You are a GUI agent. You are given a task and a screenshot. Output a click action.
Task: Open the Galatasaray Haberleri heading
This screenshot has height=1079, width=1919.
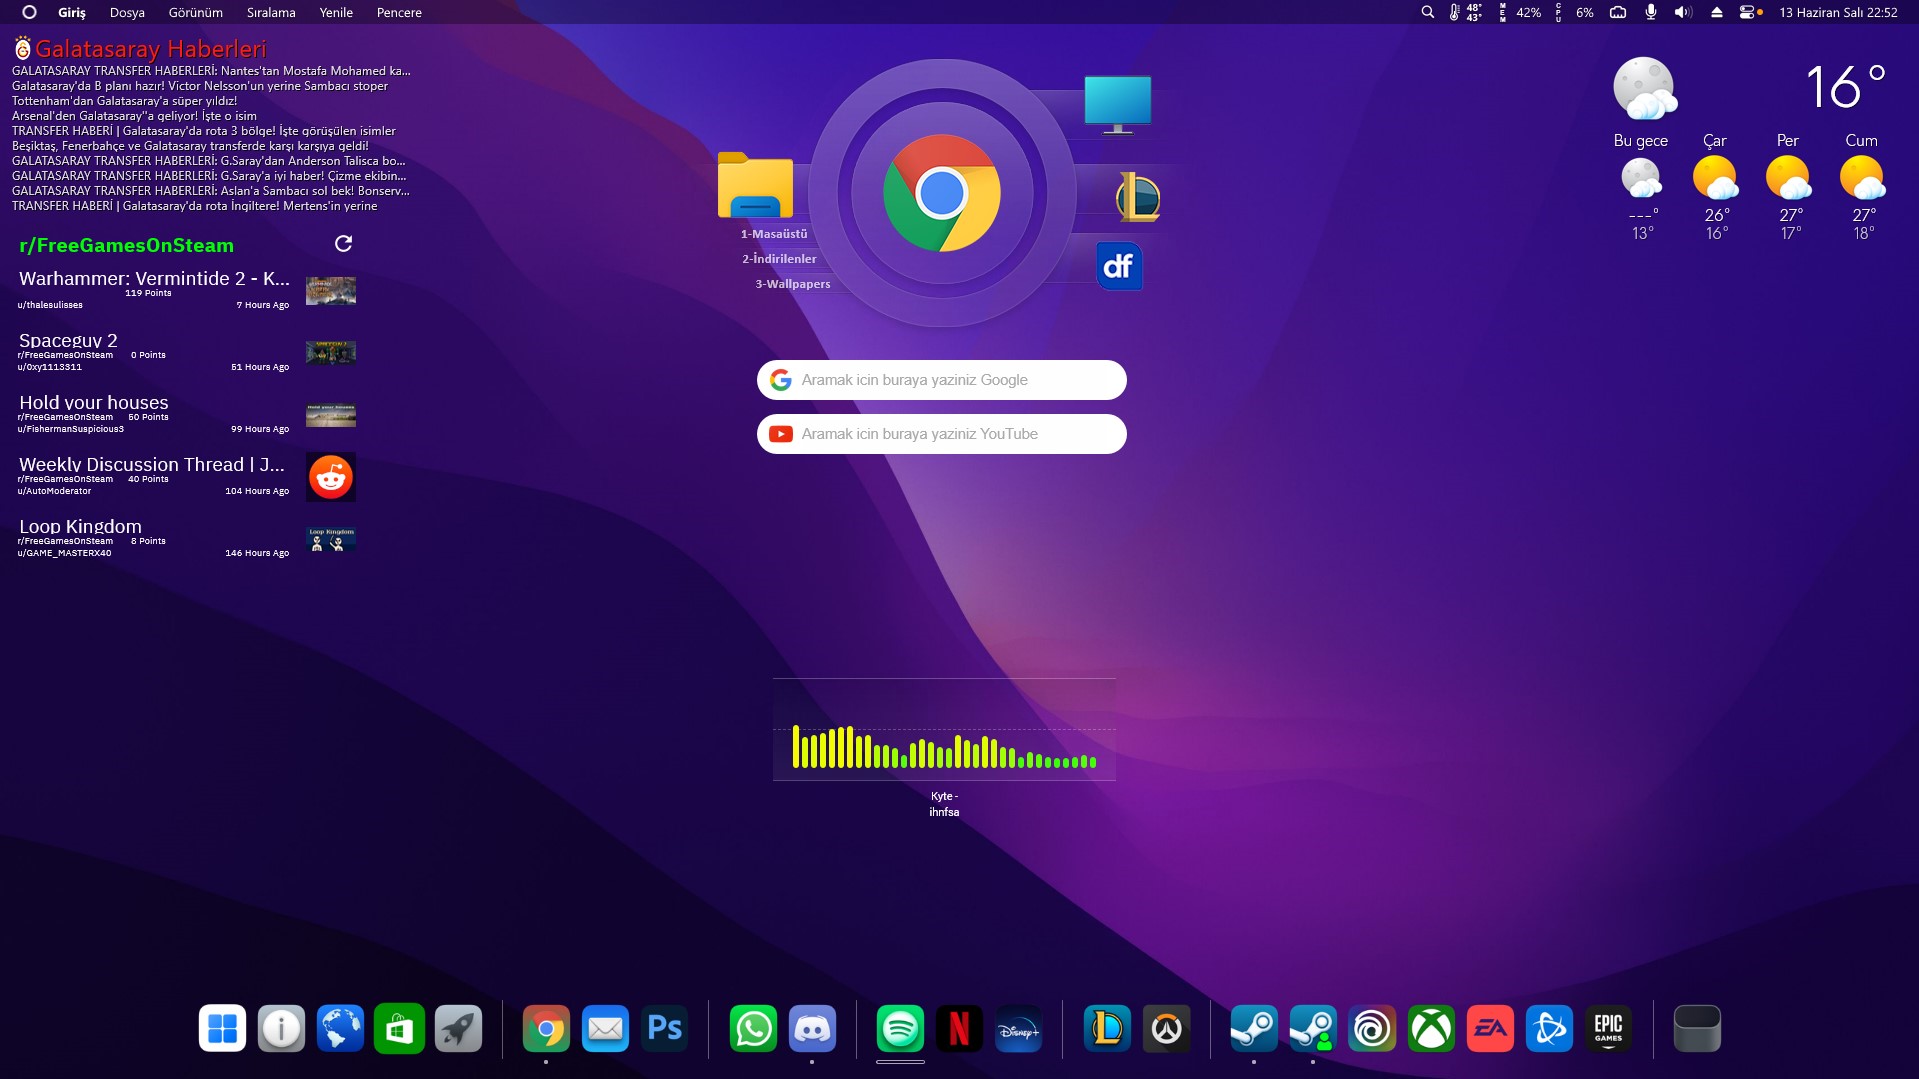point(150,48)
